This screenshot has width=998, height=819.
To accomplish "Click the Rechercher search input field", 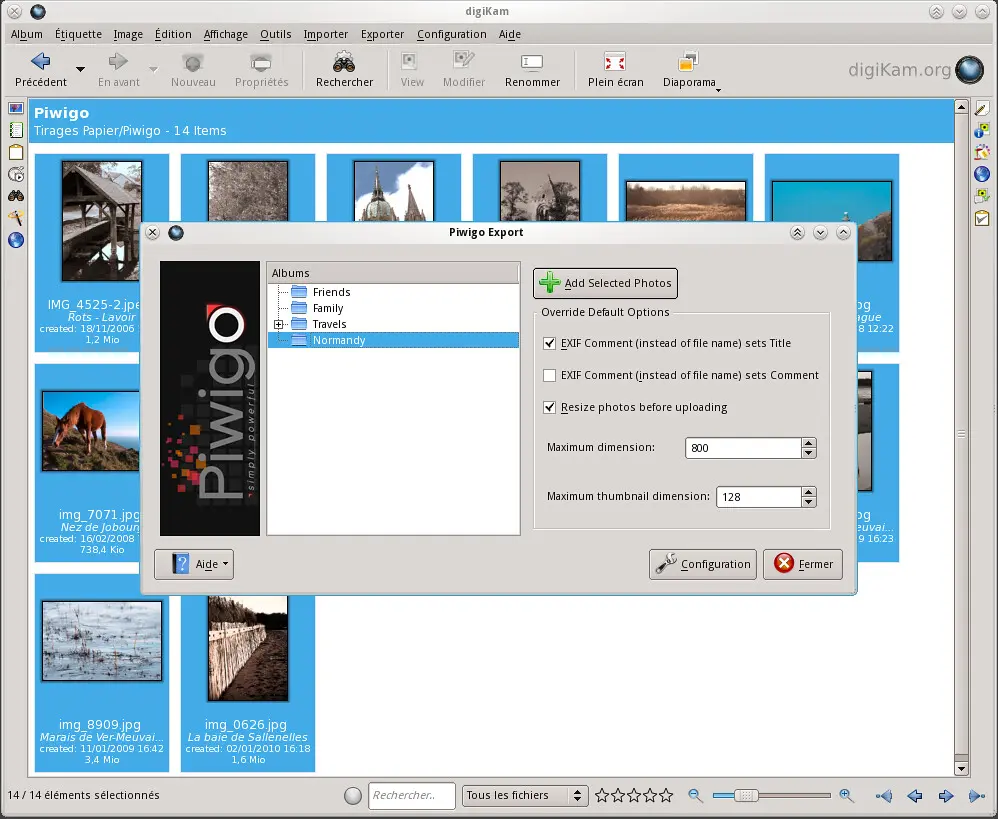I will pyautogui.click(x=411, y=796).
